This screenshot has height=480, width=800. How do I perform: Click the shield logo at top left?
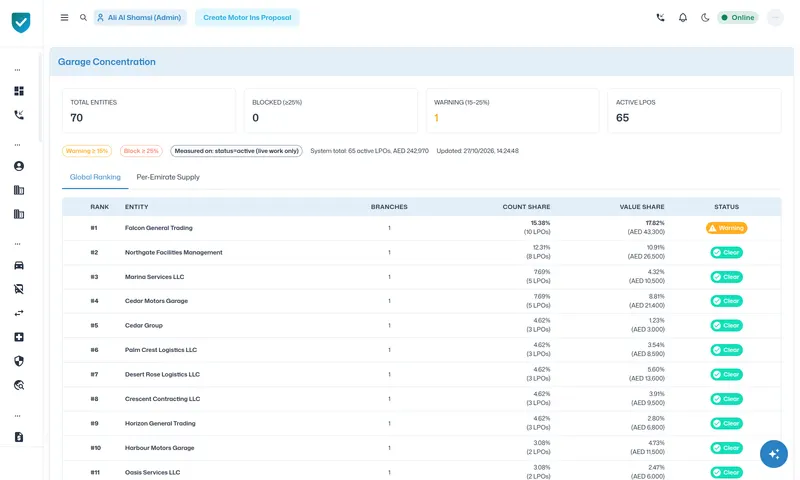pyautogui.click(x=21, y=22)
